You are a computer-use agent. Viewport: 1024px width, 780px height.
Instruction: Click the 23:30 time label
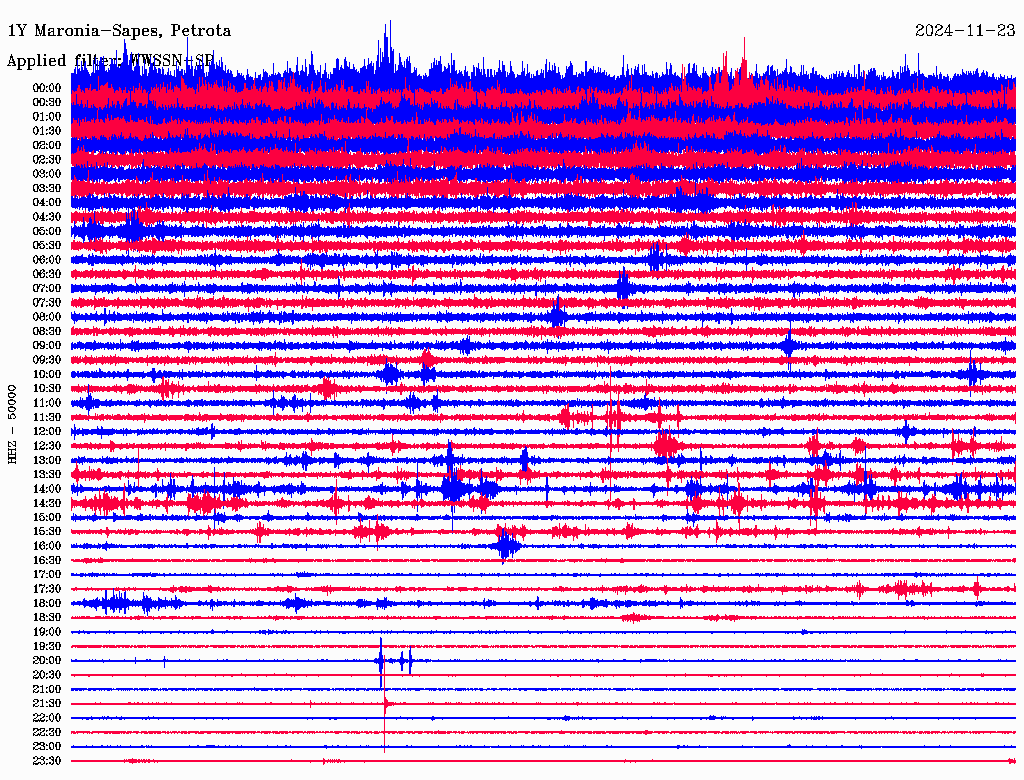click(47, 761)
